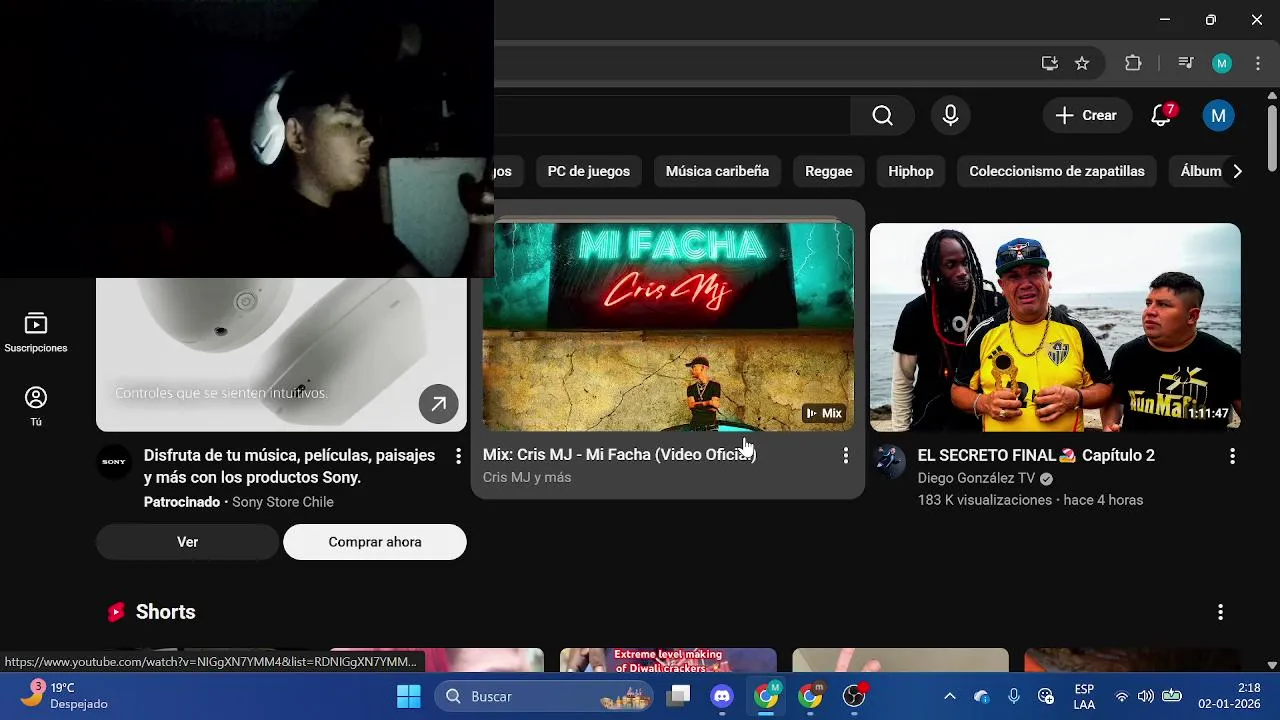This screenshot has width=1280, height=720.
Task: Start voice search with the microphone icon
Action: (x=950, y=115)
